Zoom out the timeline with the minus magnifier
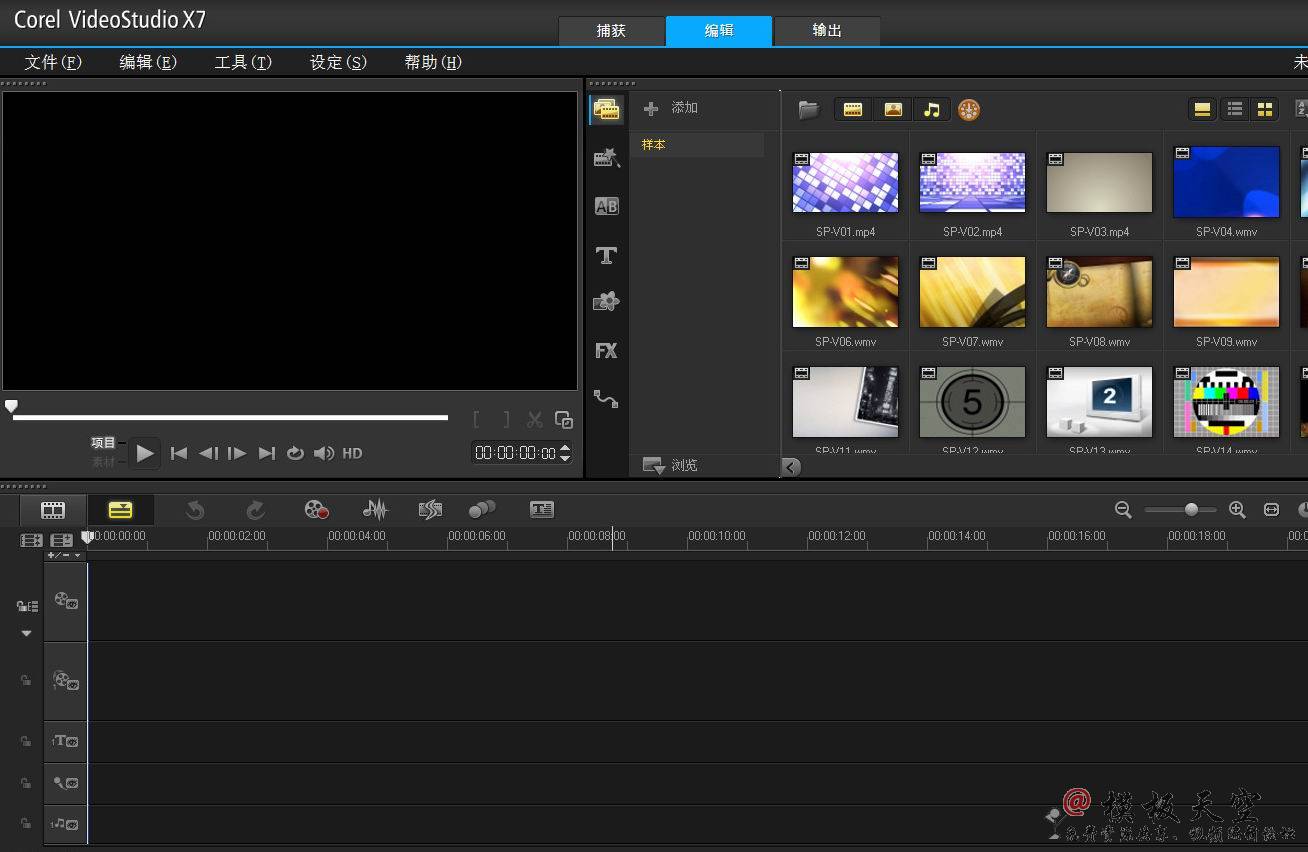This screenshot has height=852, width=1308. (x=1123, y=510)
